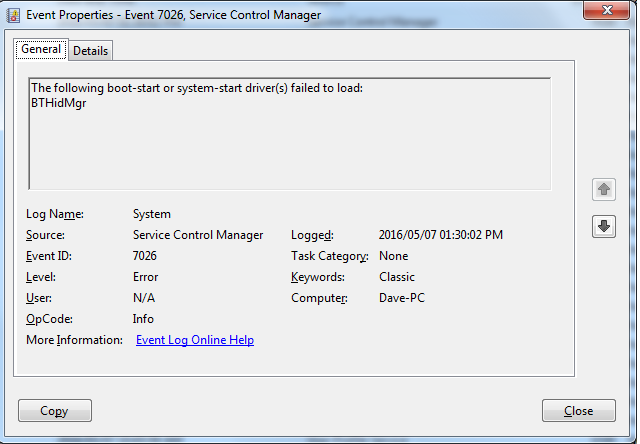Screen dimensions: 640x444
Task: Click the Source value Service Control Manager
Action: pos(198,235)
